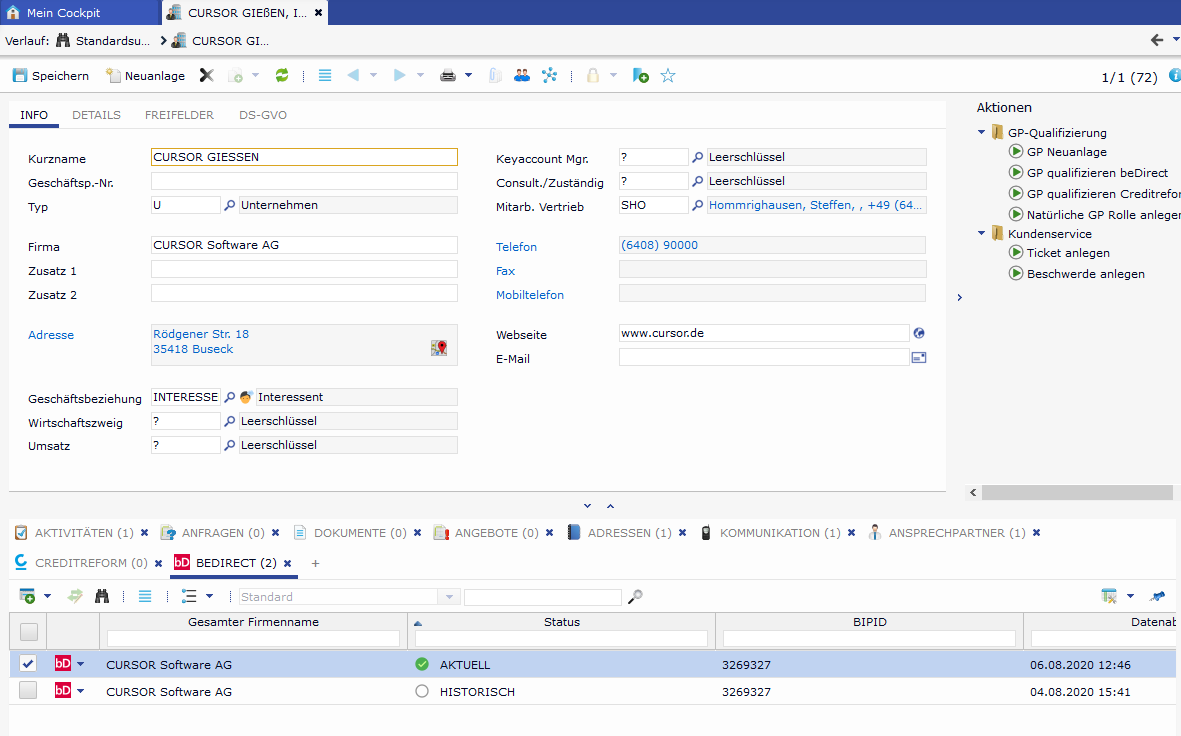1181x736 pixels.
Task: Uncheck the AKTUELL row checkbox
Action: pyautogui.click(x=28, y=664)
